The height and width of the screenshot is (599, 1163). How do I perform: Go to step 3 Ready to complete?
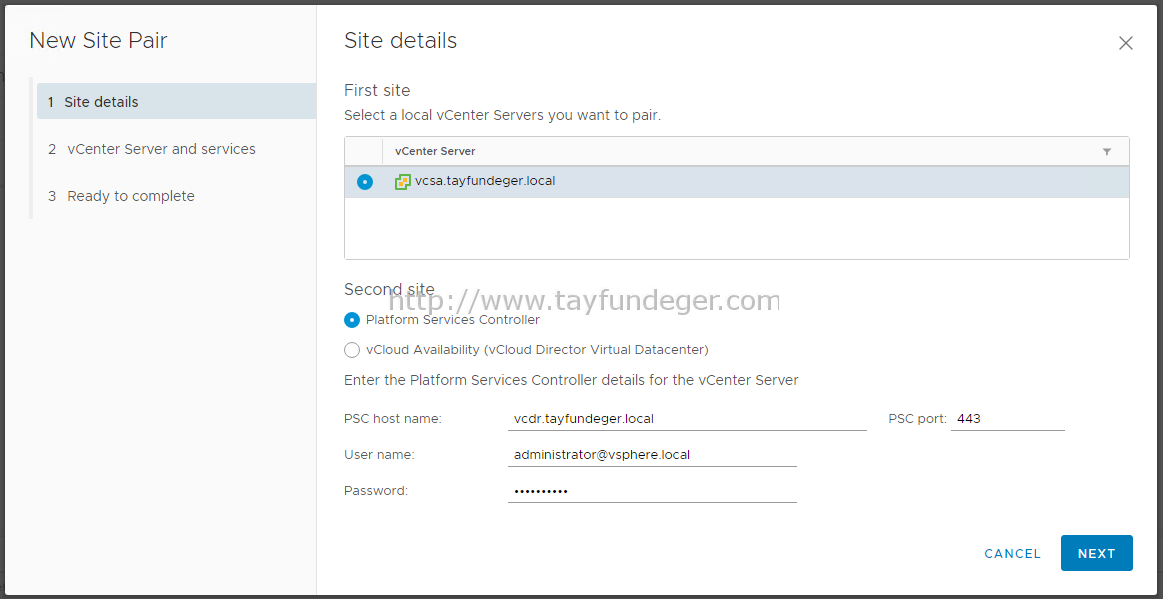coord(177,196)
